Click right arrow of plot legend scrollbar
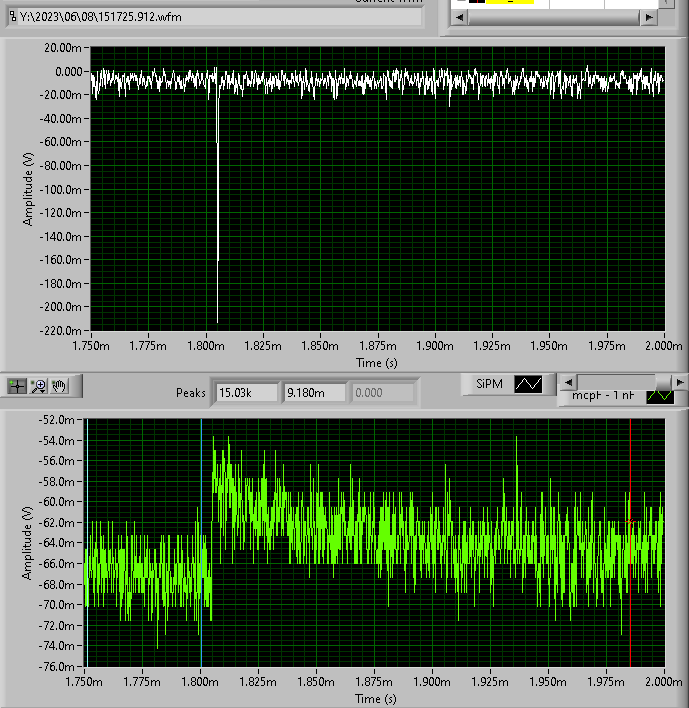This screenshot has height=708, width=689. point(680,382)
